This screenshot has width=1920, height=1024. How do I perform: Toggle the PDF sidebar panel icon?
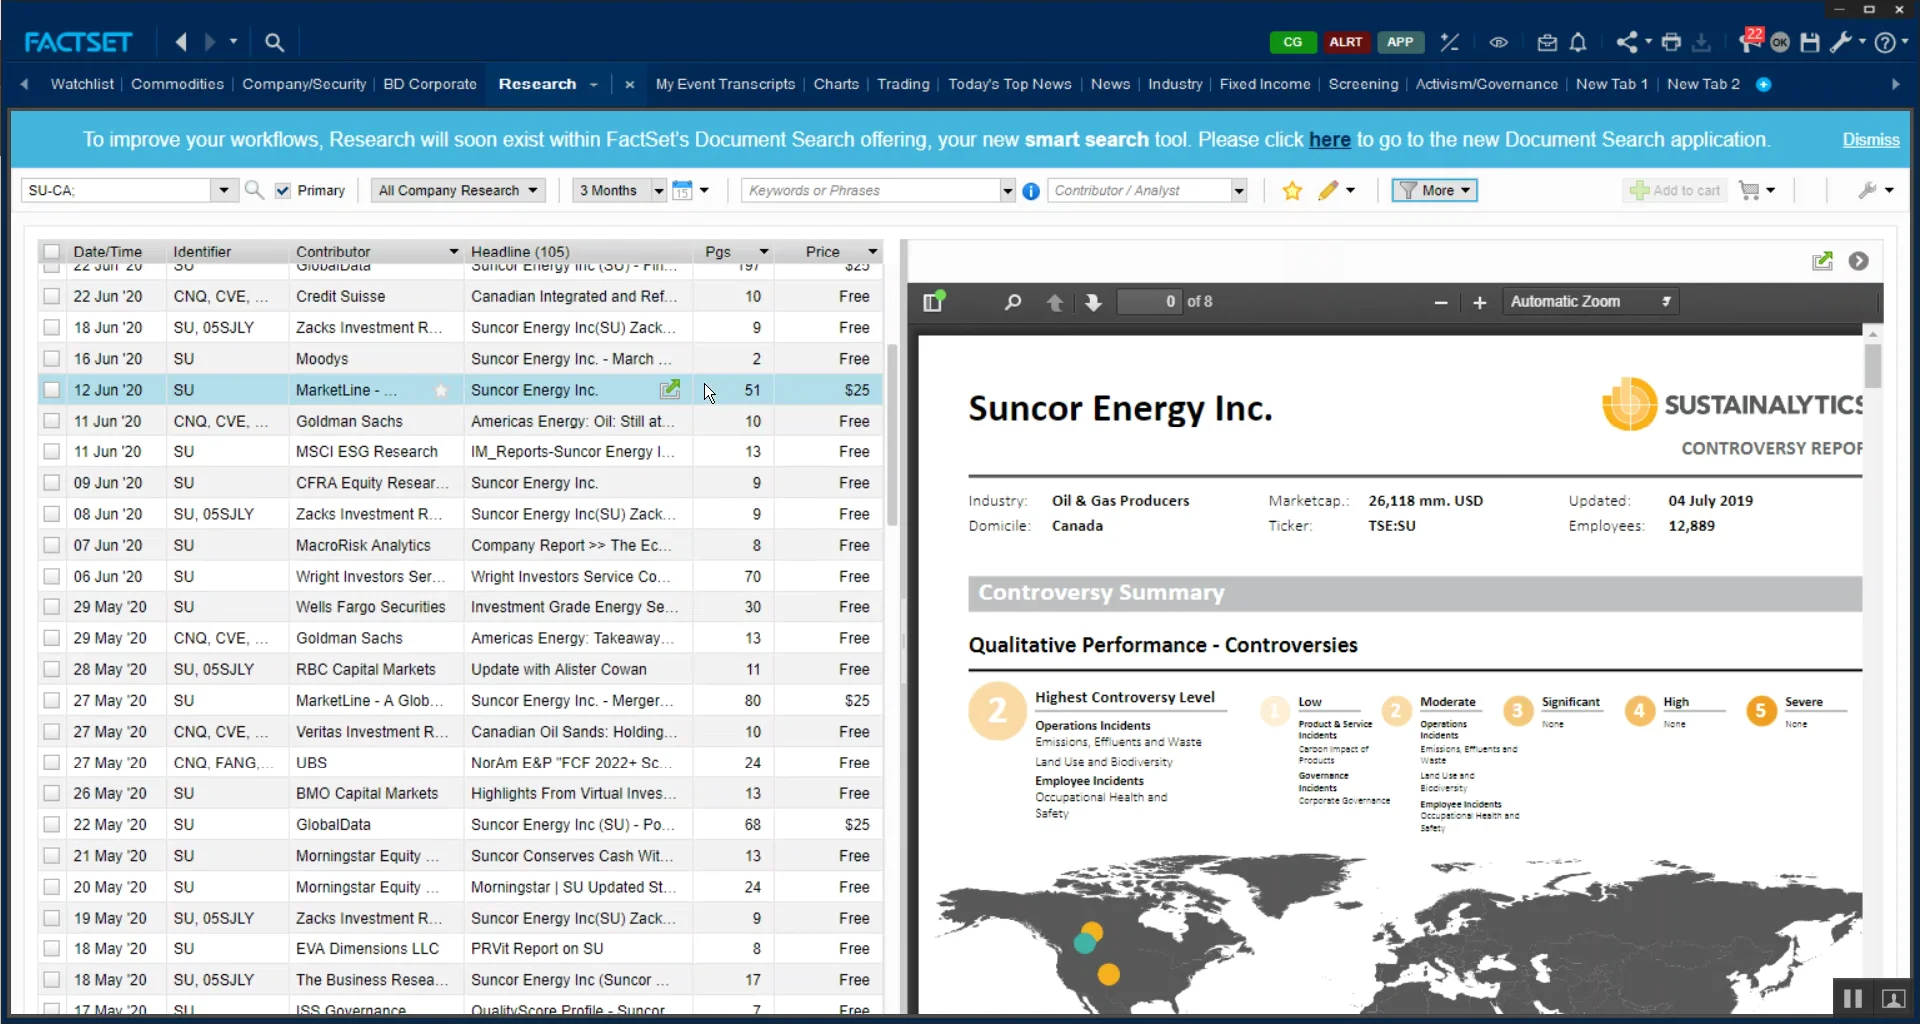click(934, 301)
